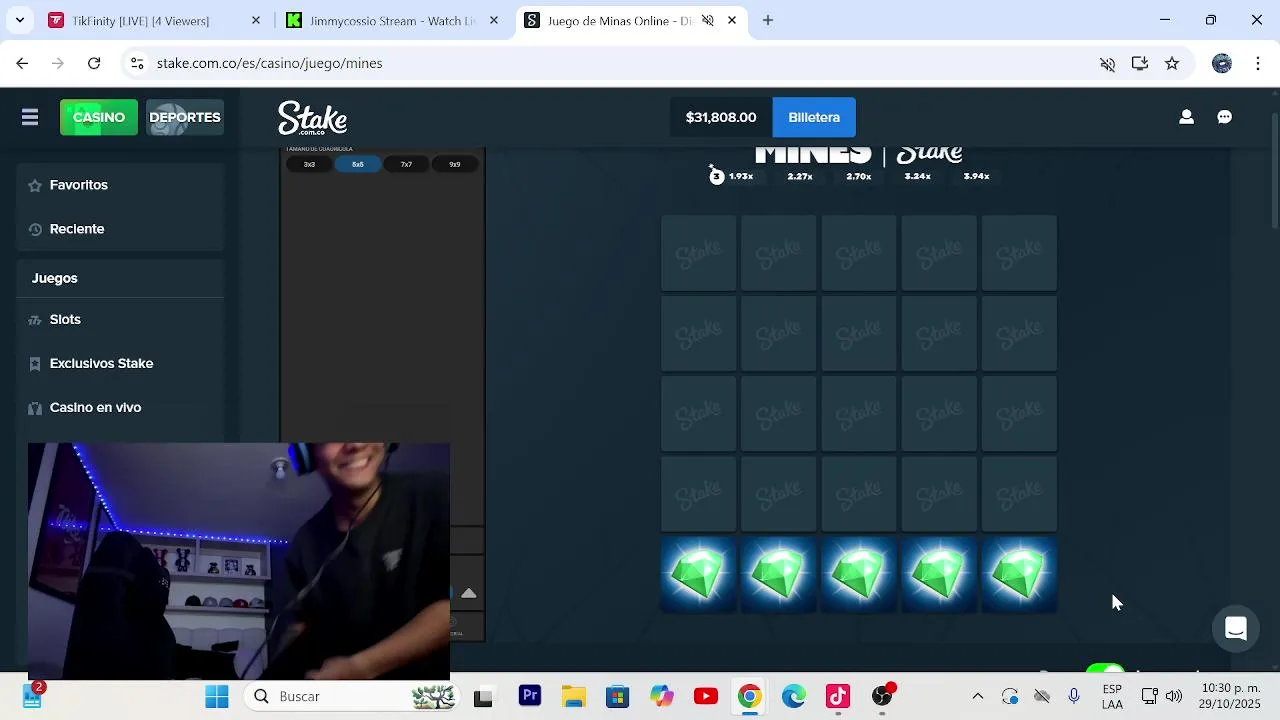Image resolution: width=1280 pixels, height=720 pixels.
Task: Open the user account profile icon
Action: click(x=1186, y=117)
